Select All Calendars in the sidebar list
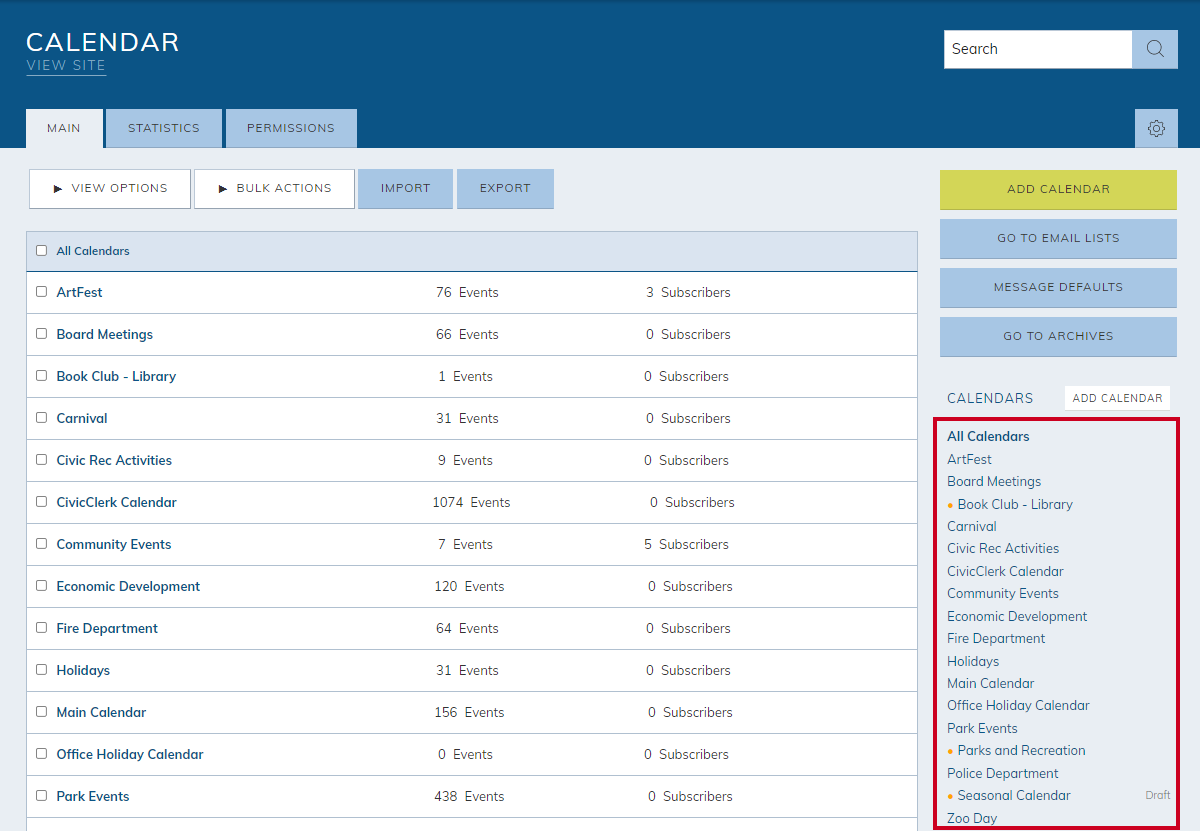1200x831 pixels. [x=988, y=436]
